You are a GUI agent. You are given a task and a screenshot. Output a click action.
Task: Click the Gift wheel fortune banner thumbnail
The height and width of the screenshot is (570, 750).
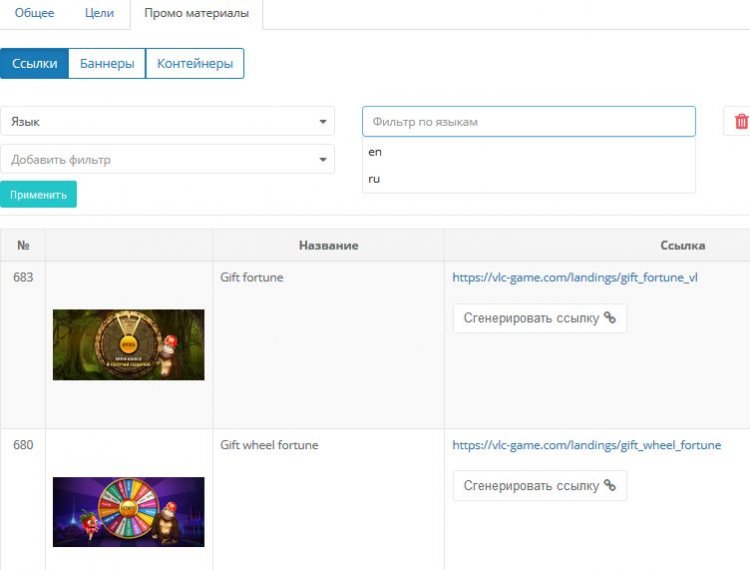(128, 511)
